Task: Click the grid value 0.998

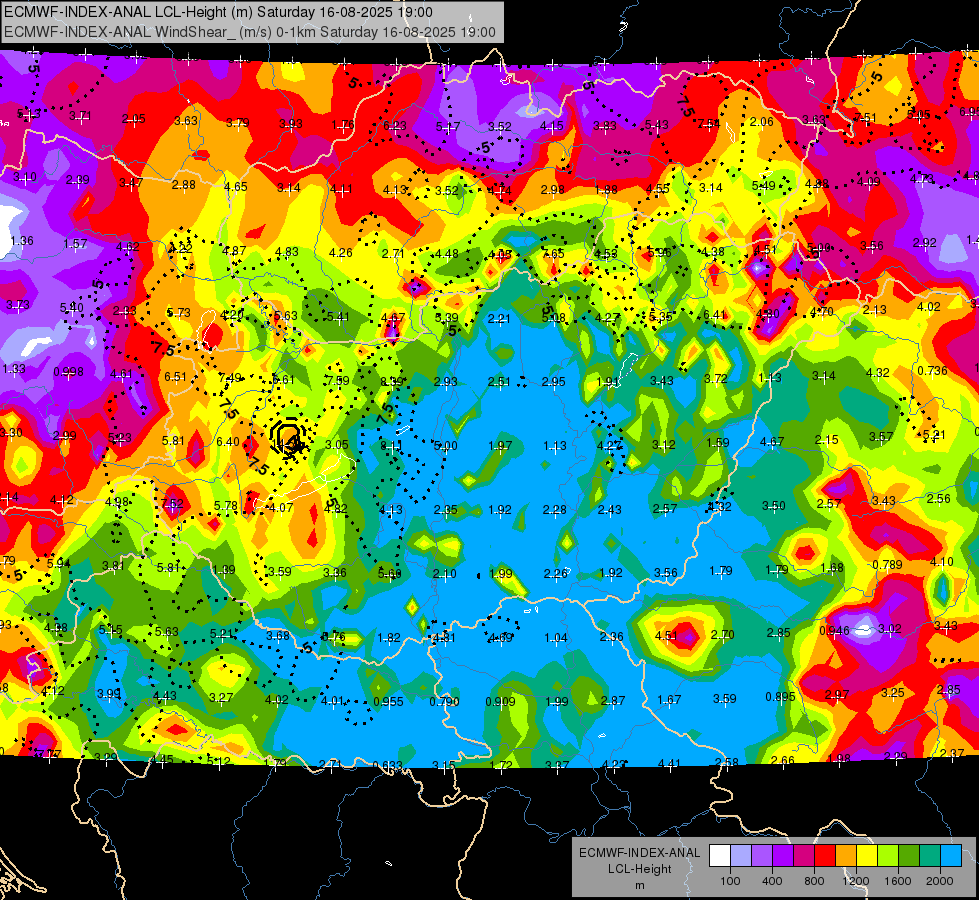Action: point(69,372)
